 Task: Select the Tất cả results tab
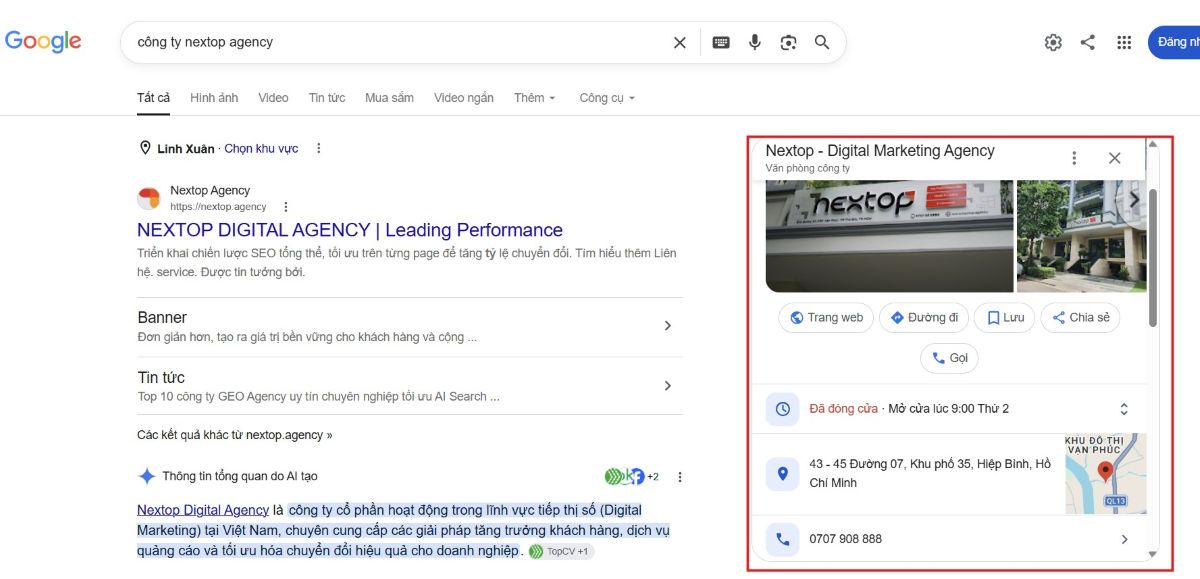(154, 98)
